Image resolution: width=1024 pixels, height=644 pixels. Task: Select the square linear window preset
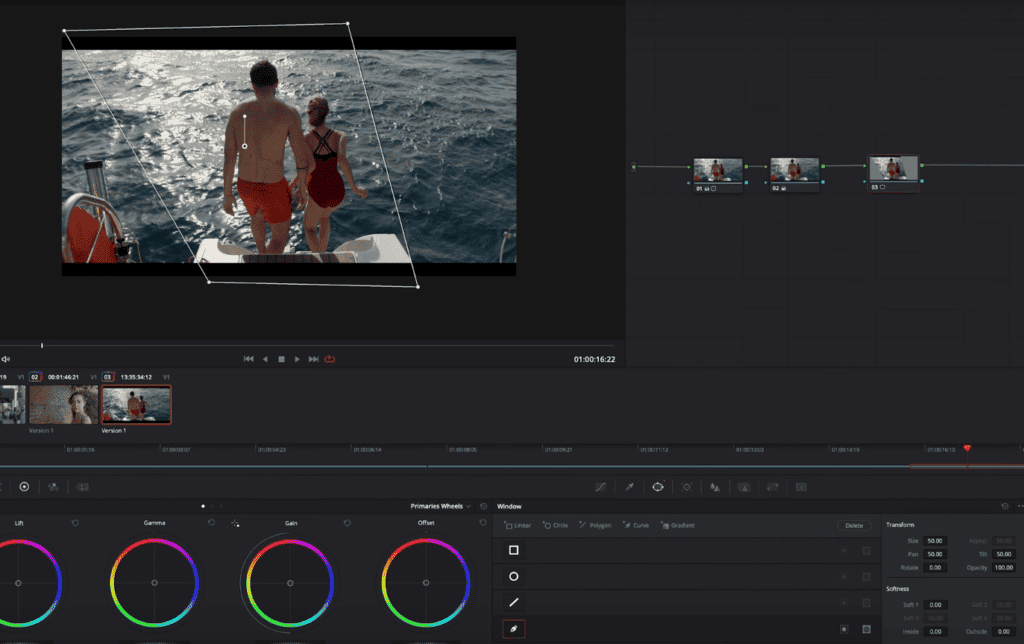click(x=514, y=551)
